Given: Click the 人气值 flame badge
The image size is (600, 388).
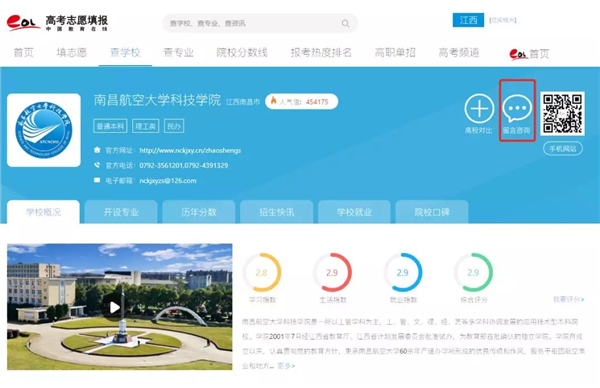Looking at the screenshot, I should pos(302,101).
